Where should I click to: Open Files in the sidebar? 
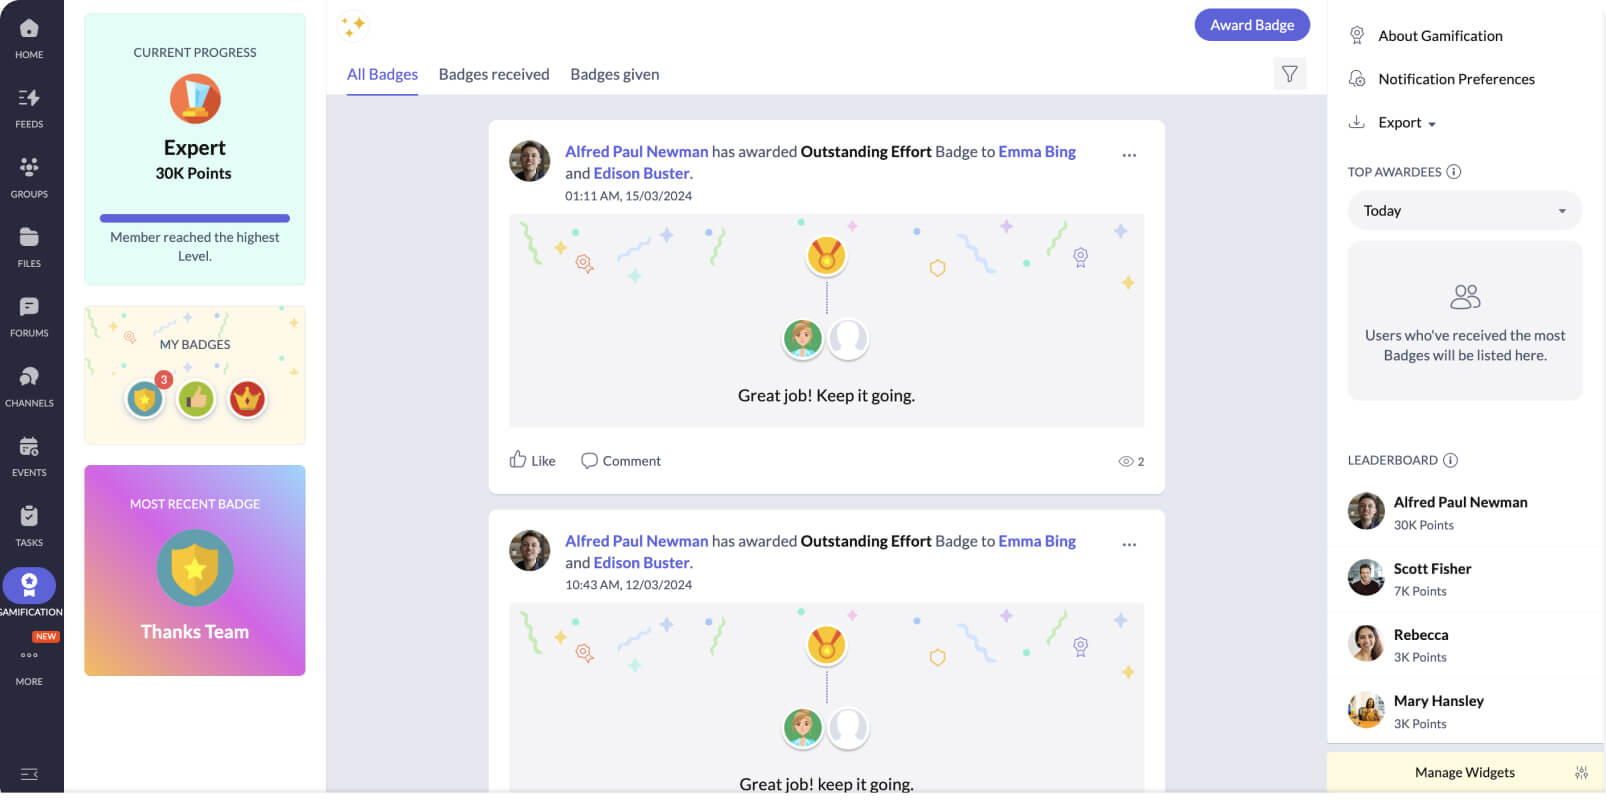click(29, 247)
